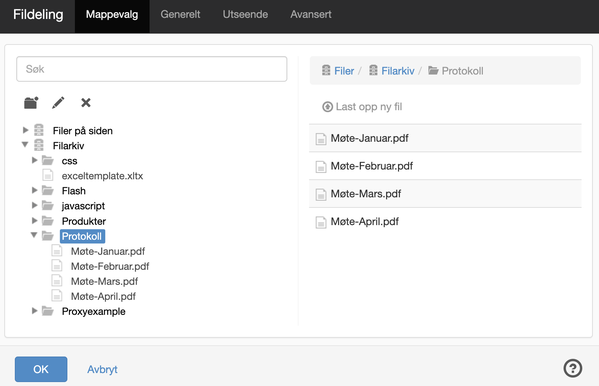Screen dimensions: 599x386
Task: Click the Filarkiv breadcrumb icon
Action: 373,70
